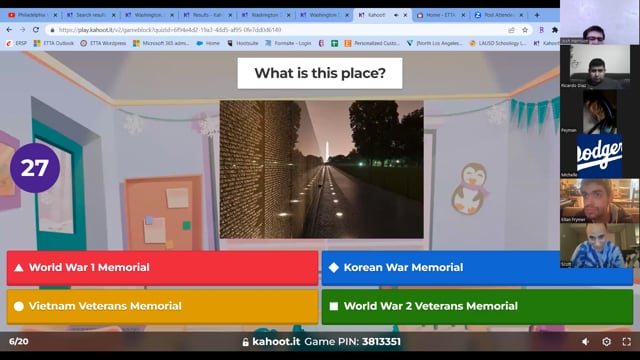
Task: Open the Formsite - Login bookmark
Action: pos(288,43)
